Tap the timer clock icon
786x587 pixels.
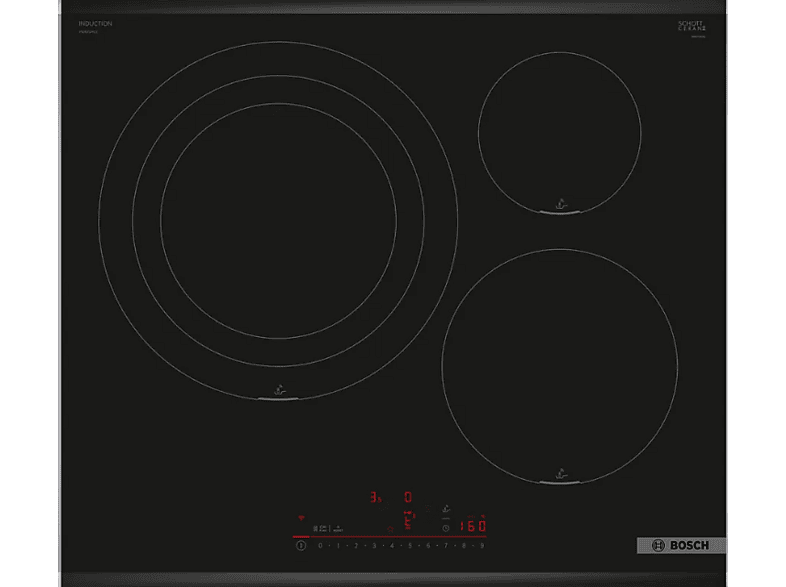pyautogui.click(x=446, y=527)
